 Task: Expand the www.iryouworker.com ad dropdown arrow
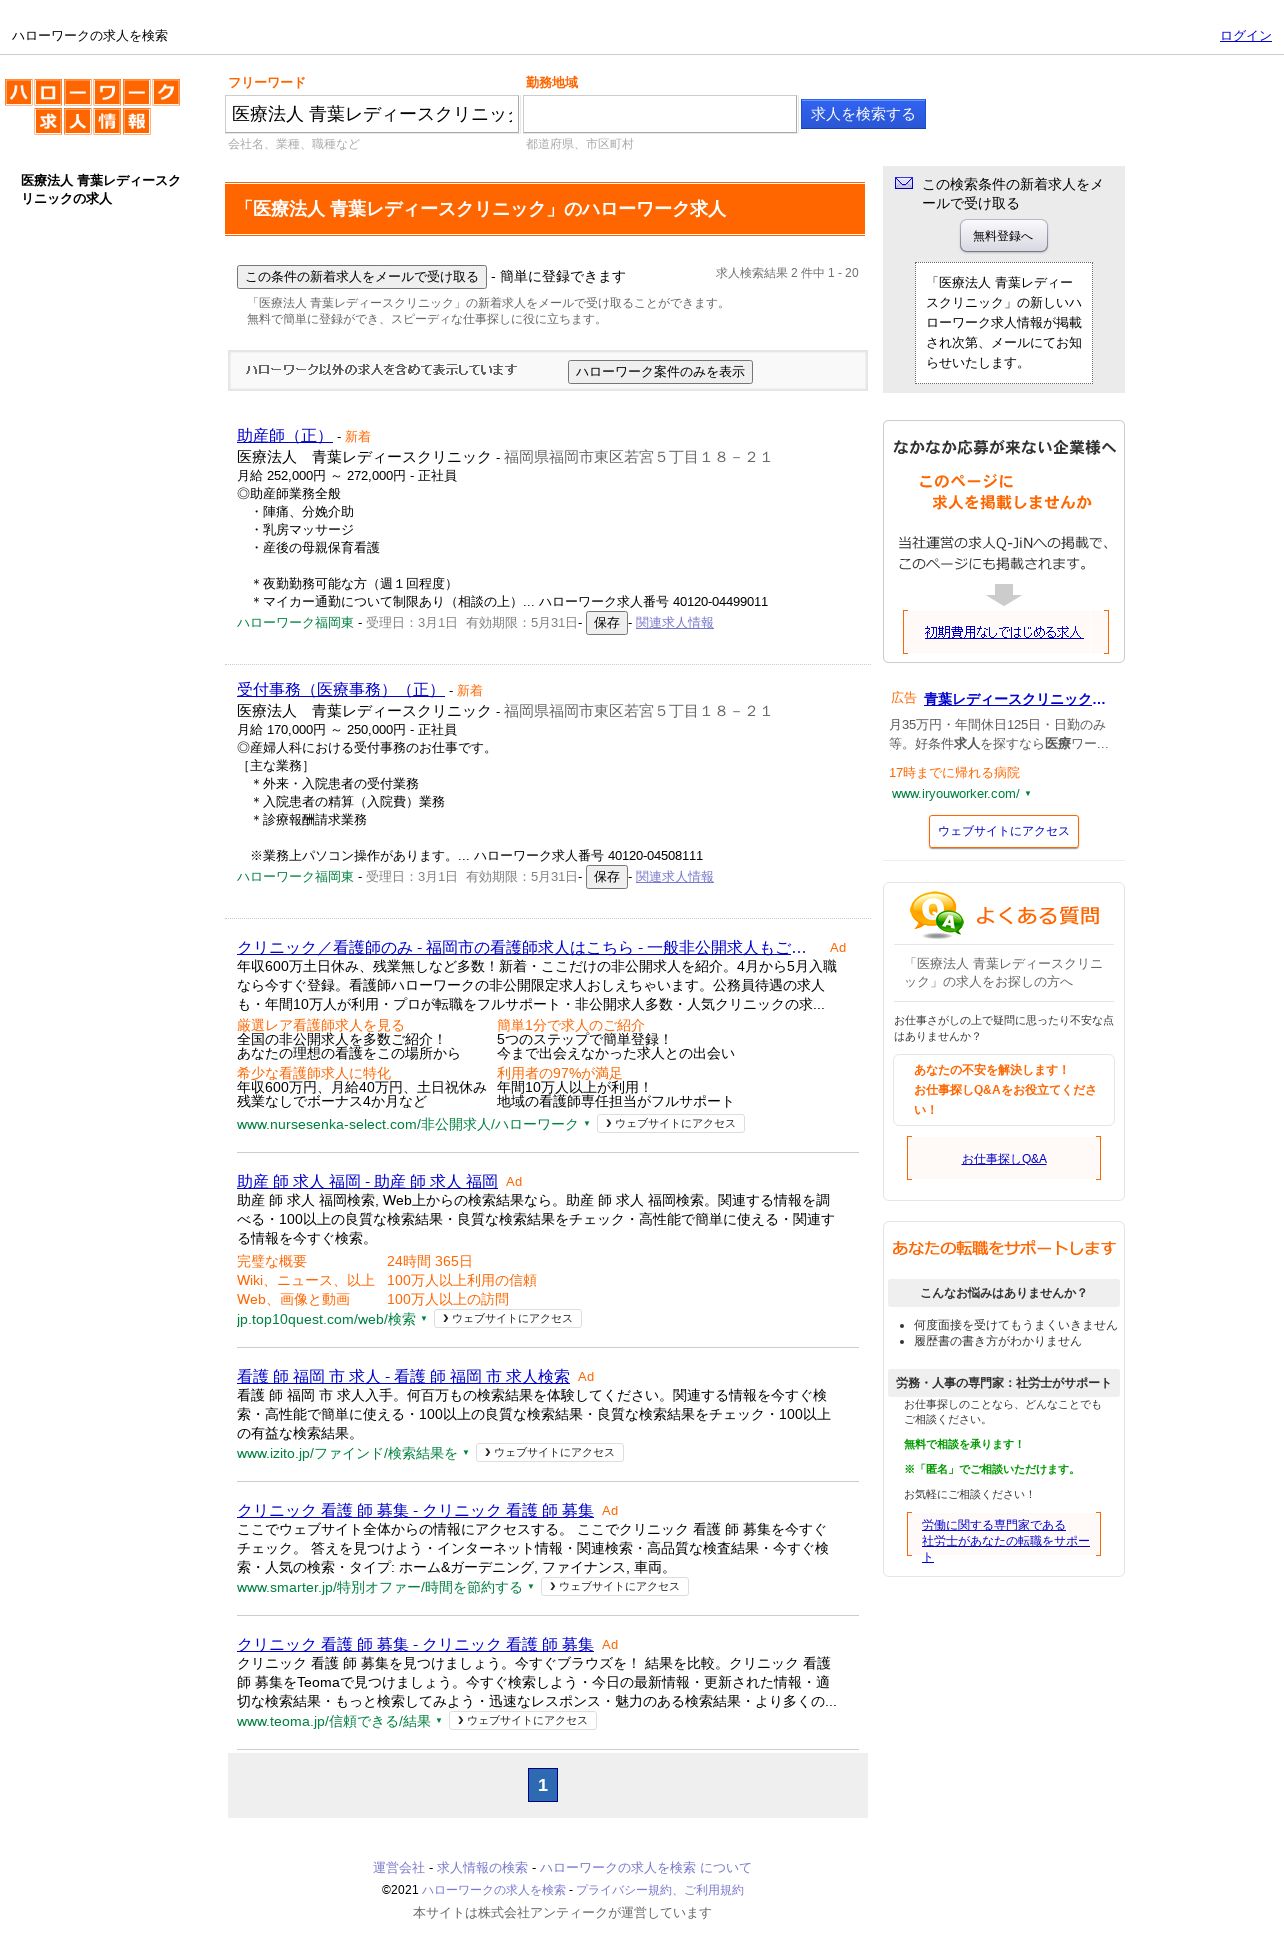click(1028, 794)
